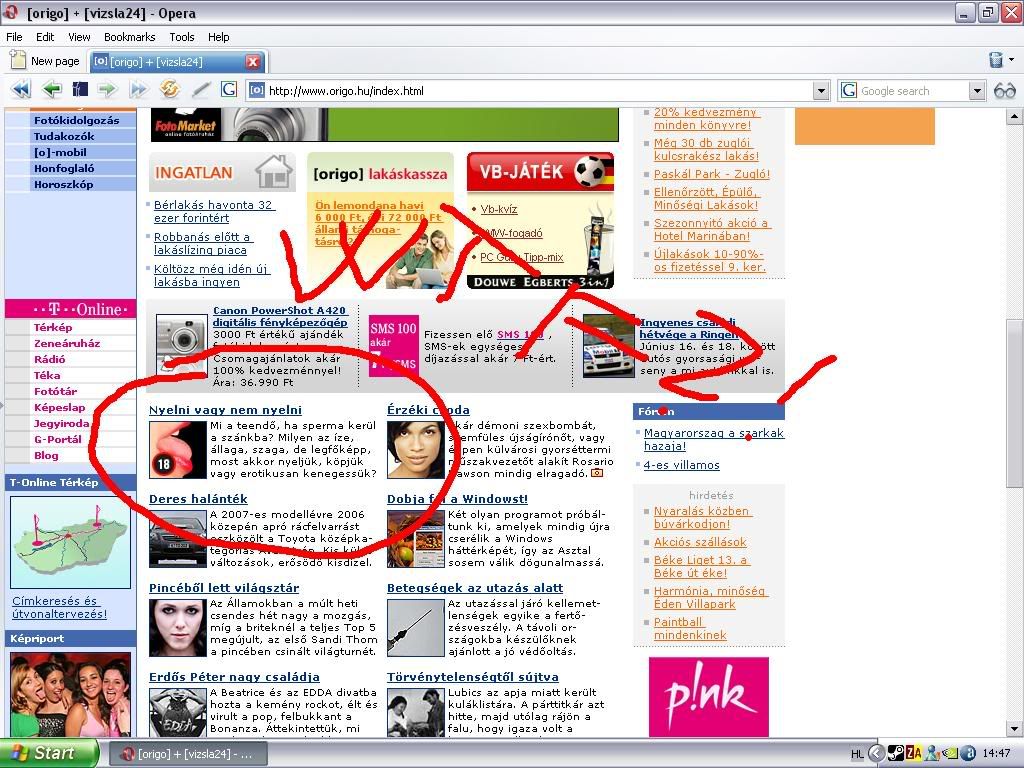Open the 'Nyelni vagy nem nyelni' article link
Screen dimensions: 1024x768
click(x=225, y=410)
